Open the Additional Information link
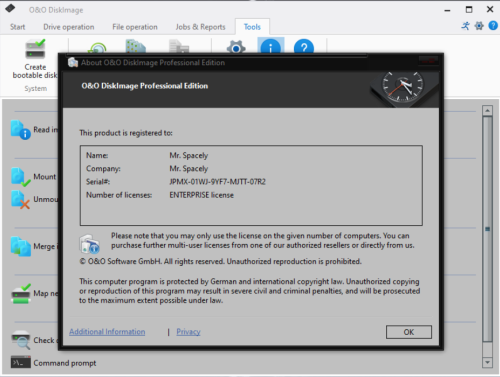 click(x=107, y=332)
